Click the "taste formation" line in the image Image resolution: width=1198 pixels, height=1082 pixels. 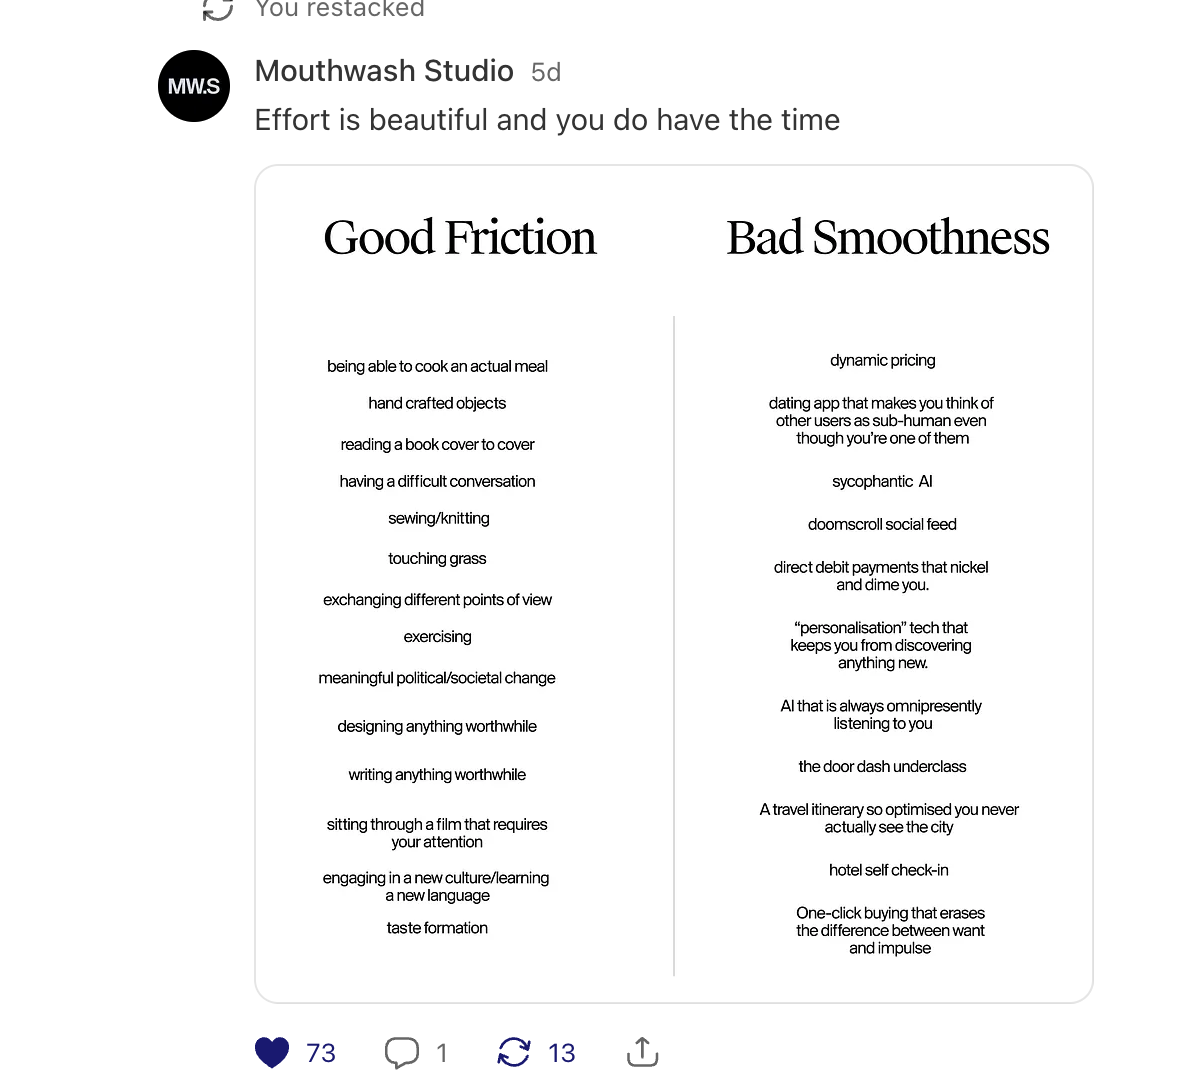[437, 928]
